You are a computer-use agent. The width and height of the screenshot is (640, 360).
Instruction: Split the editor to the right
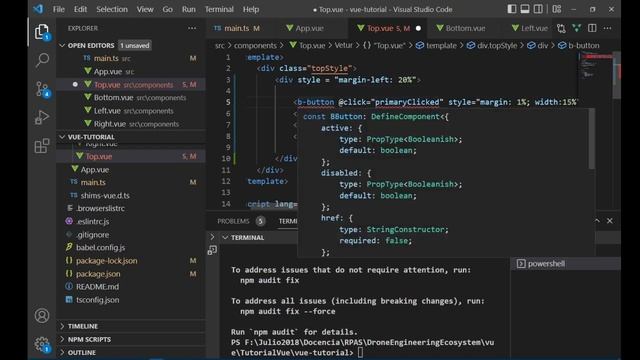[x=592, y=28]
